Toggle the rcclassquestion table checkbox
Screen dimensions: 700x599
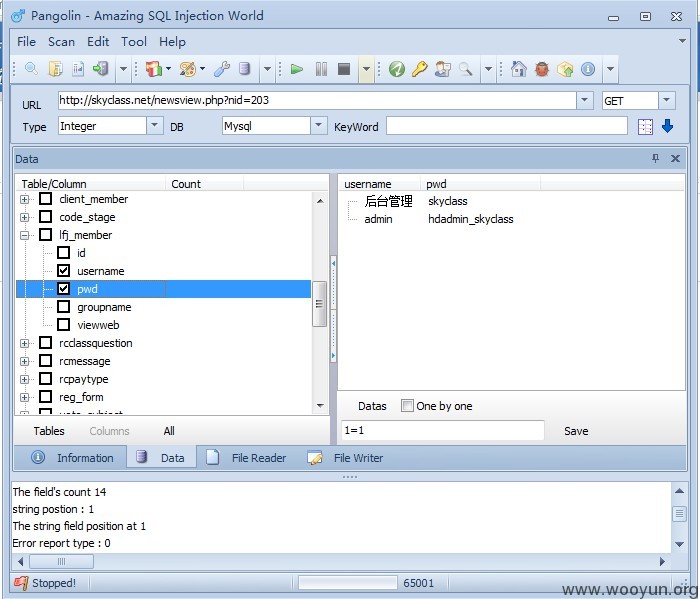point(46,343)
